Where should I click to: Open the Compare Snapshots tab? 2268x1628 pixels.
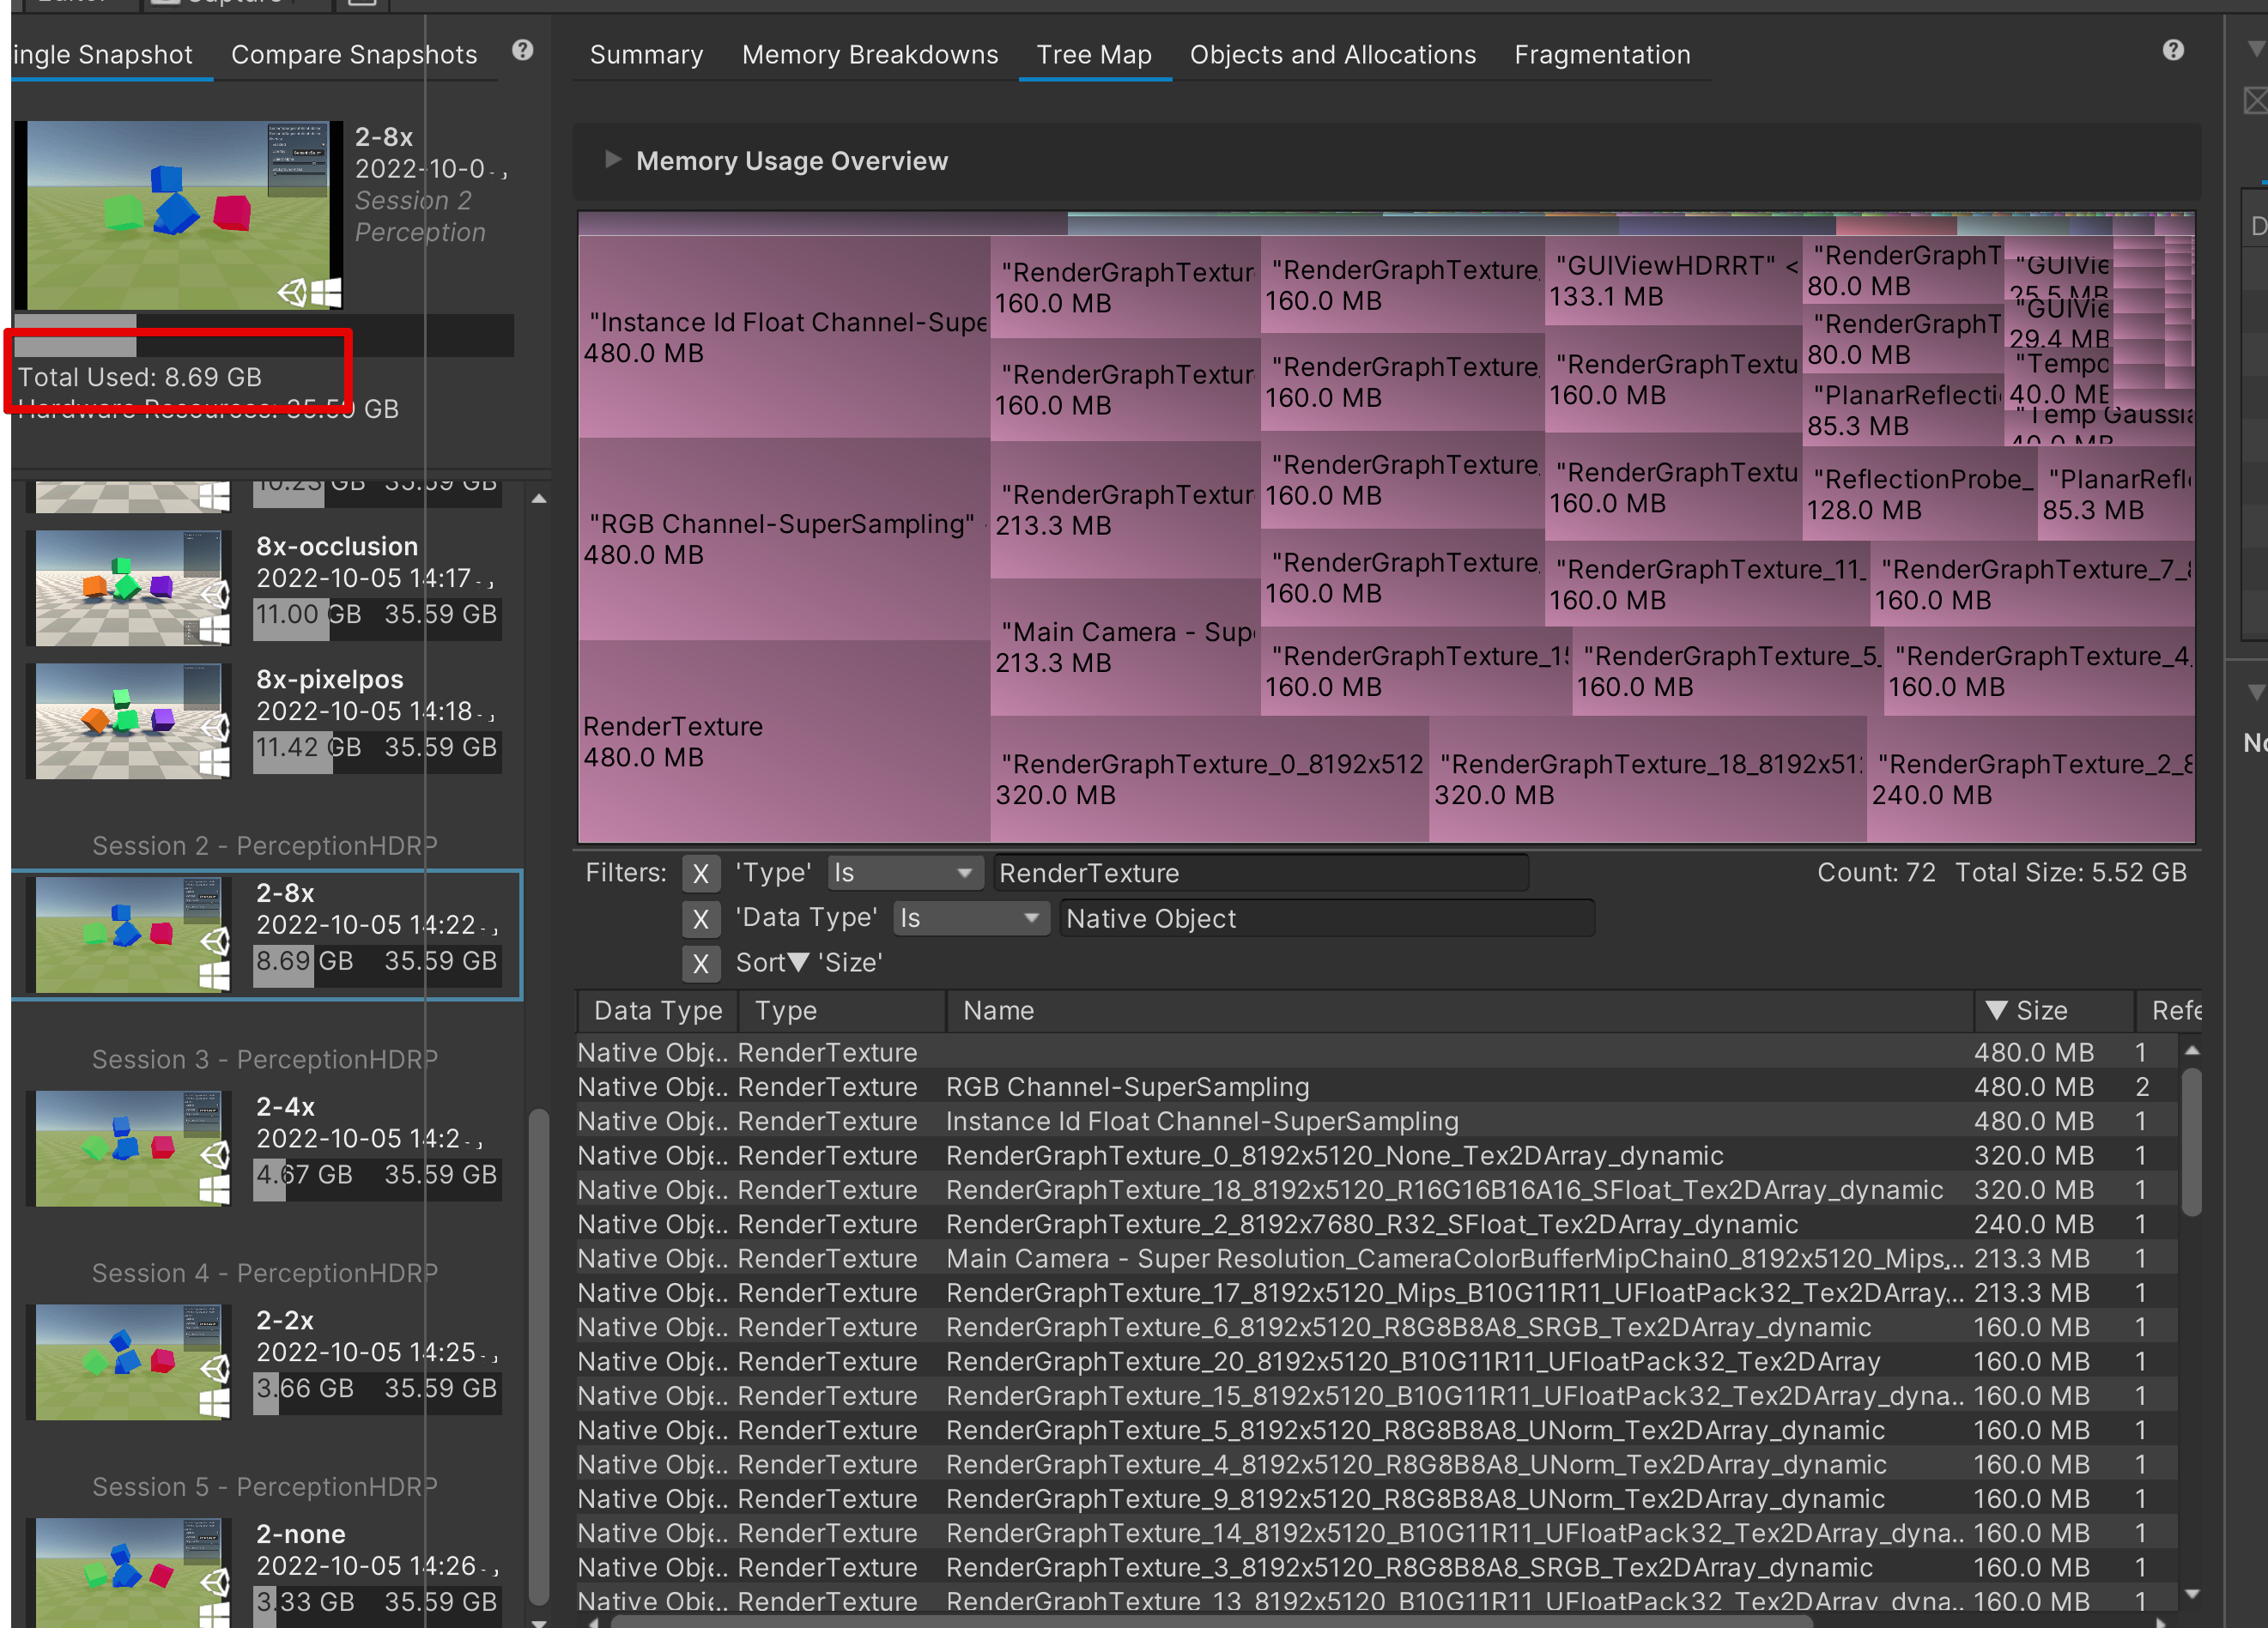coord(354,55)
